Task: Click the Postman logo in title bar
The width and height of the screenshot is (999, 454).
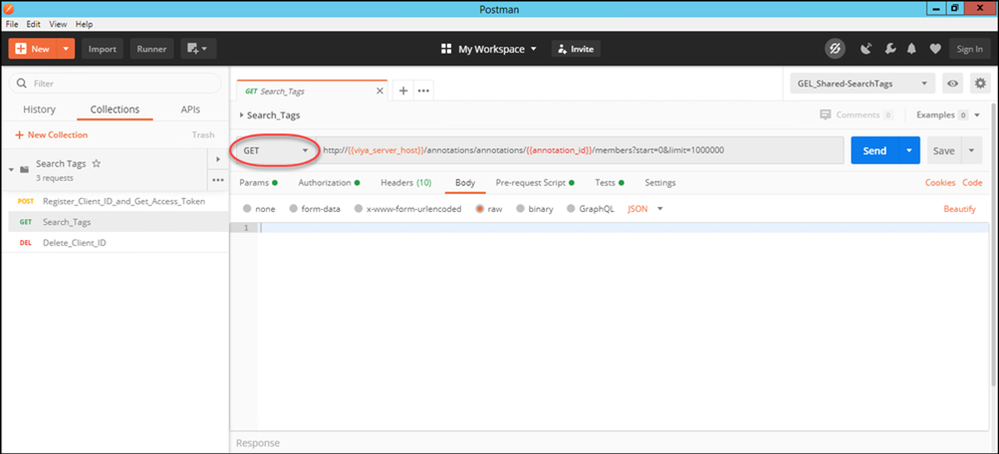Action: coord(8,8)
